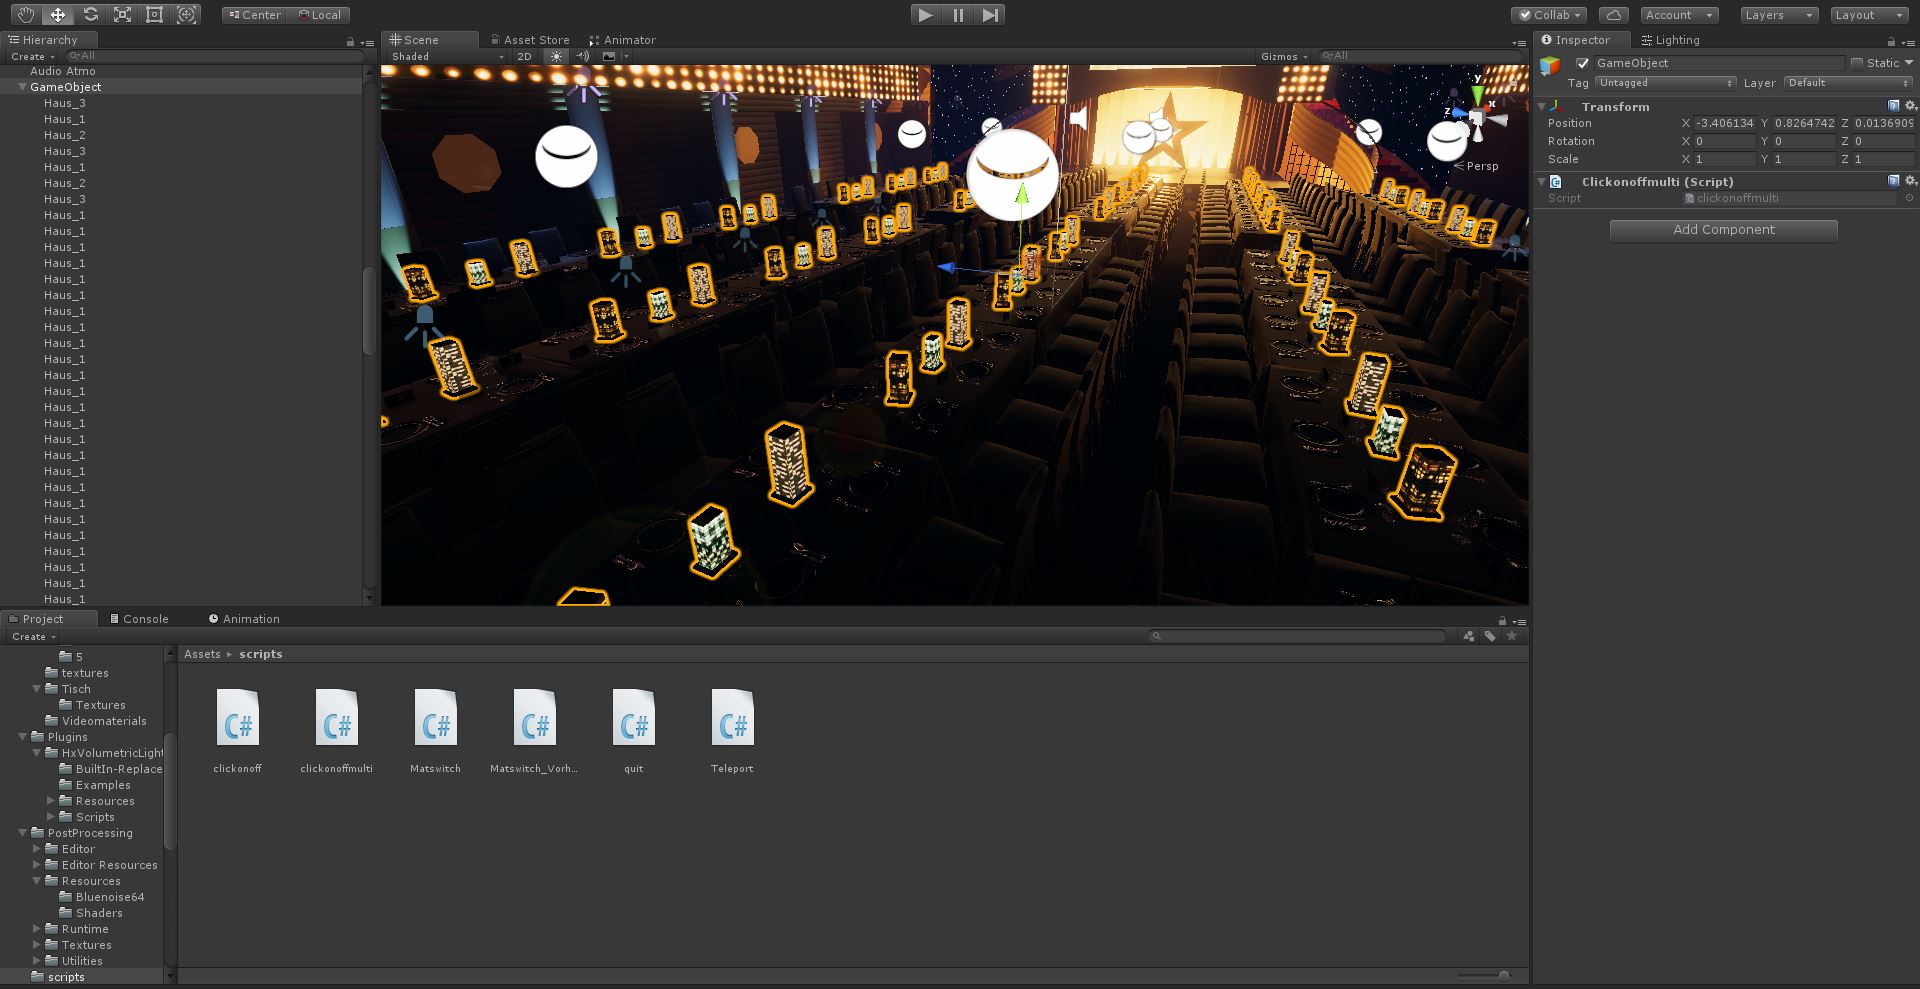The height and width of the screenshot is (989, 1920).
Task: Toggle Local handle rotation mode
Action: point(318,15)
